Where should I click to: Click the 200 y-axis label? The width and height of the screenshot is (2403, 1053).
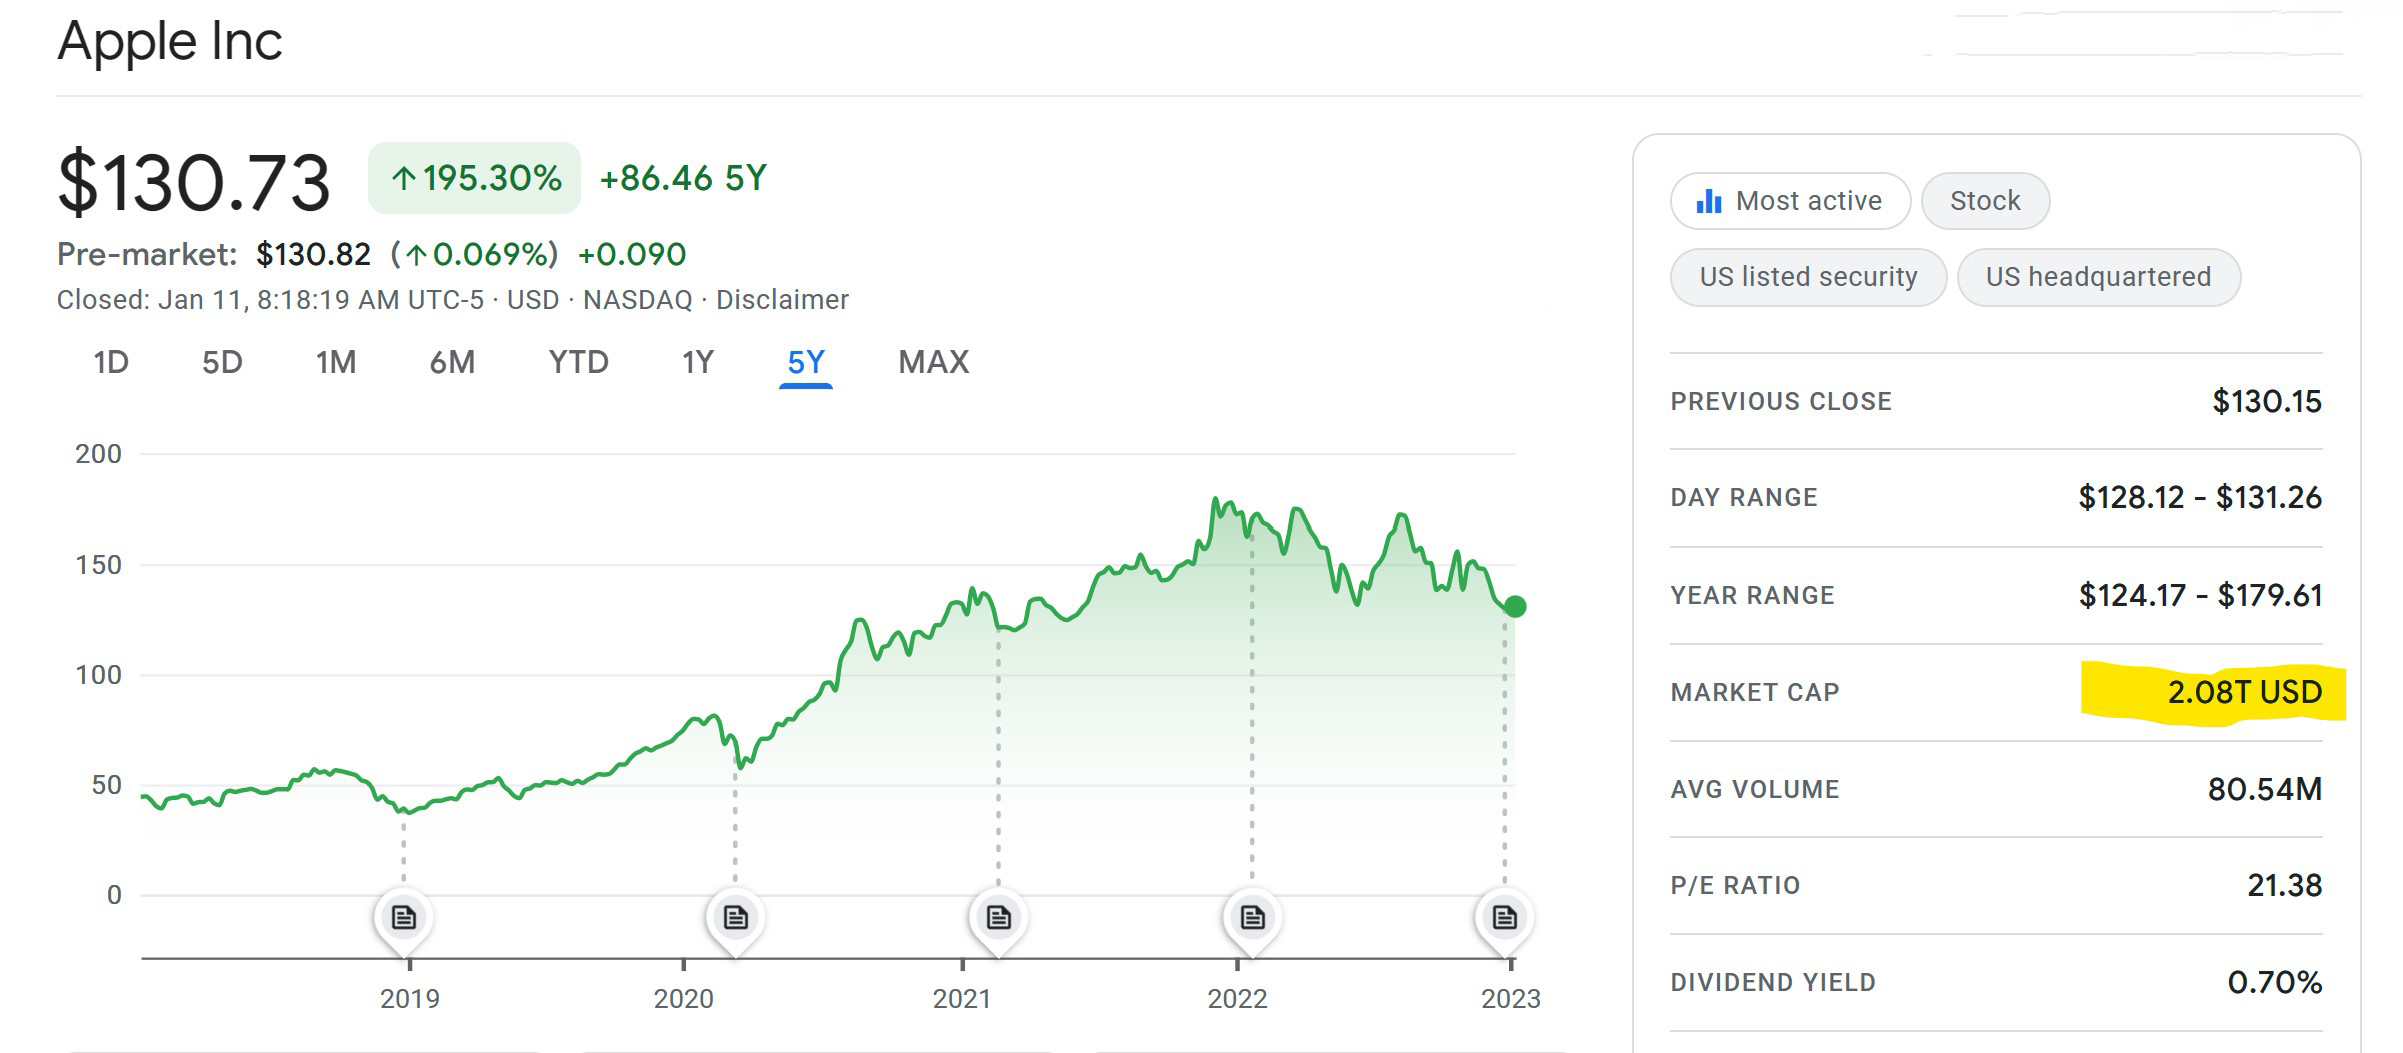pyautogui.click(x=98, y=454)
